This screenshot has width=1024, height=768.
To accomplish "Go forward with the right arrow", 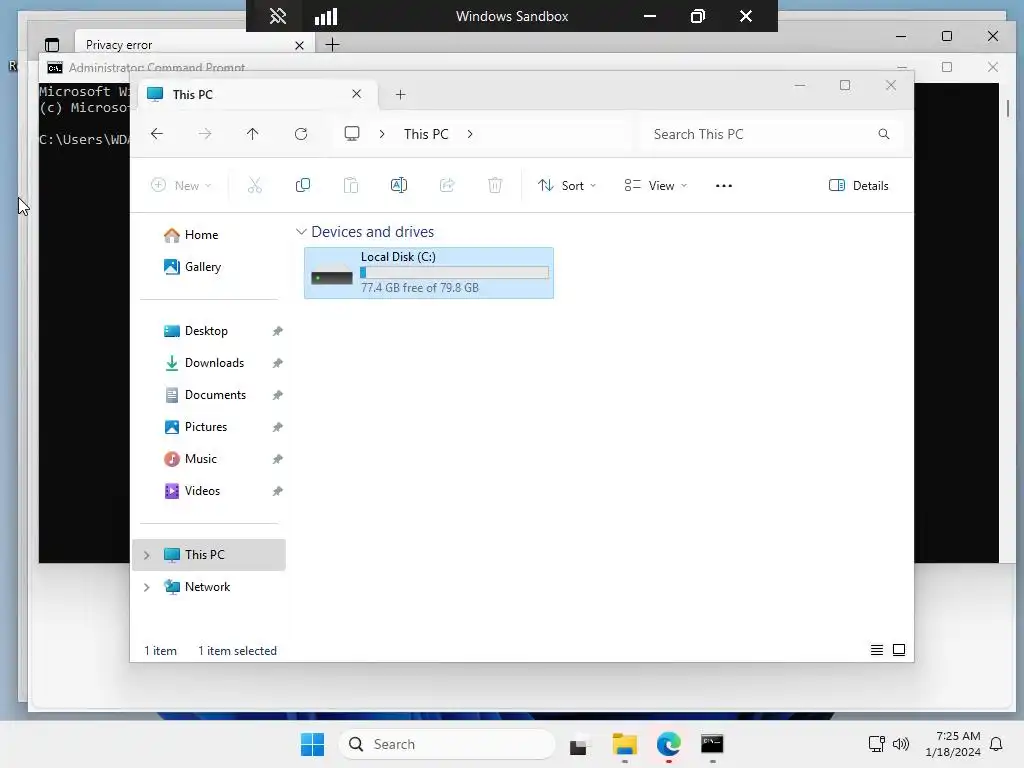I will (x=205, y=134).
